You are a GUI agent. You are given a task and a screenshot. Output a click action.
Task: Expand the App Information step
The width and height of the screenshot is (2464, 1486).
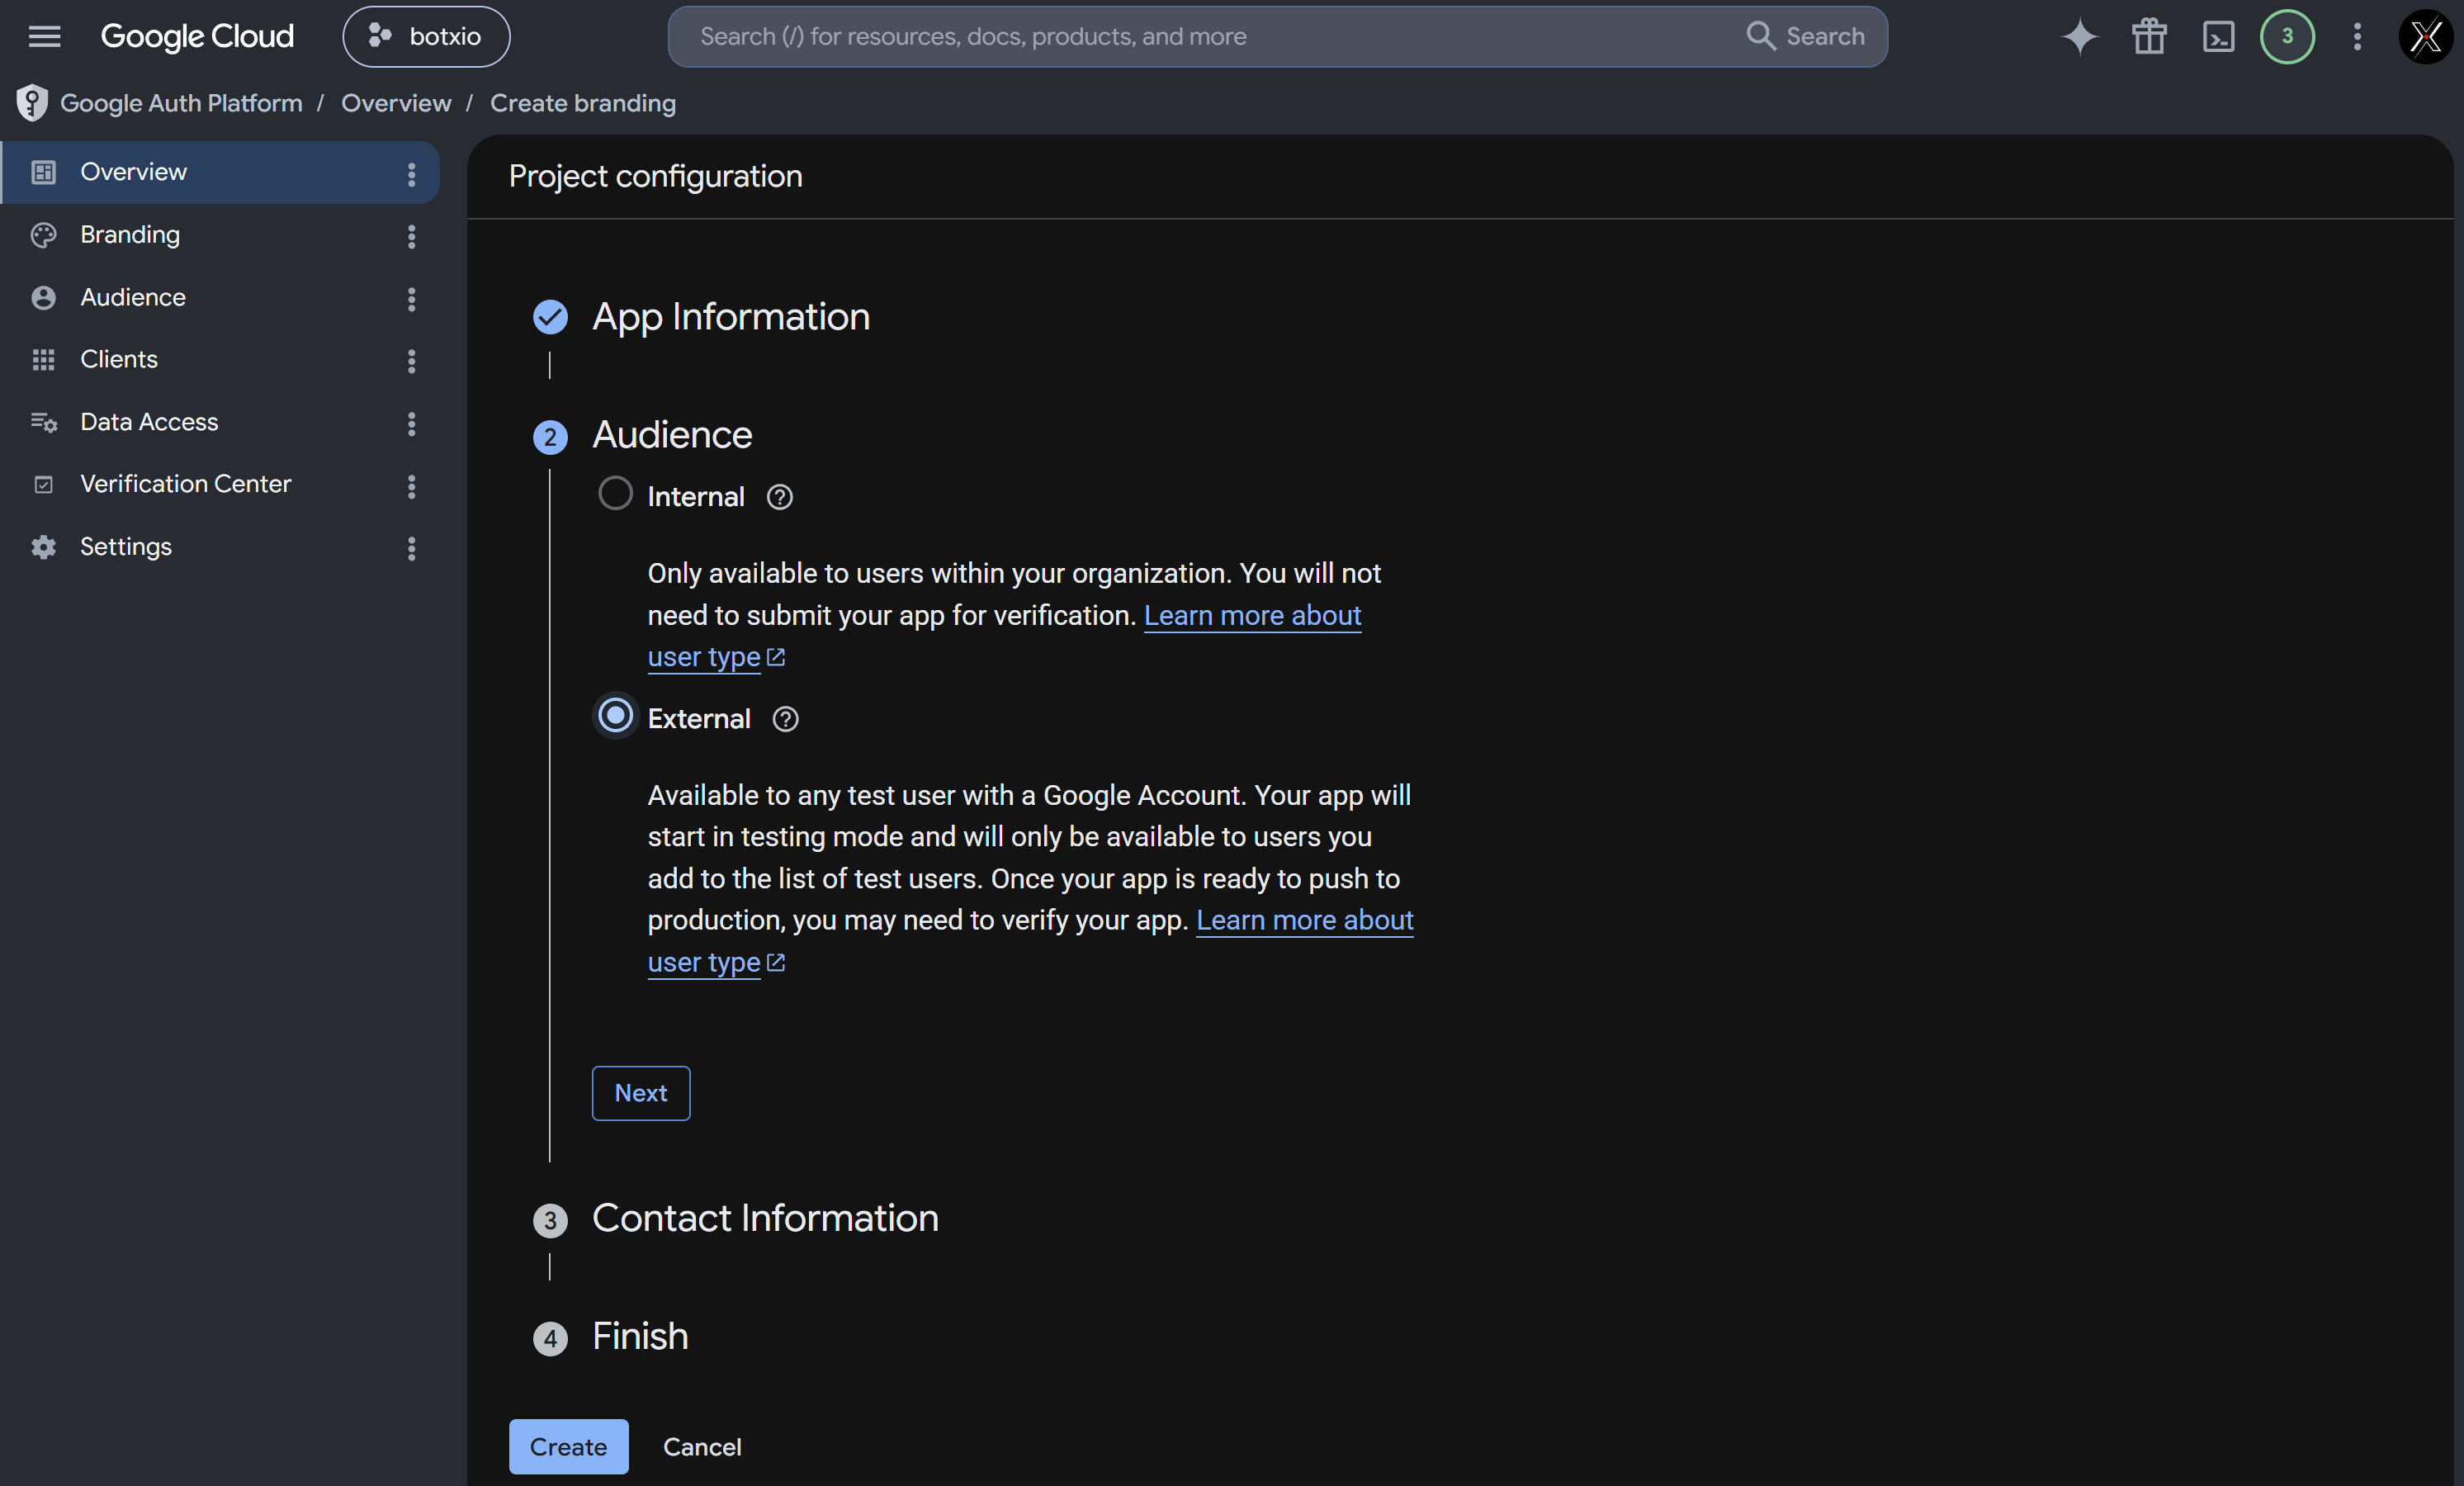(x=731, y=317)
